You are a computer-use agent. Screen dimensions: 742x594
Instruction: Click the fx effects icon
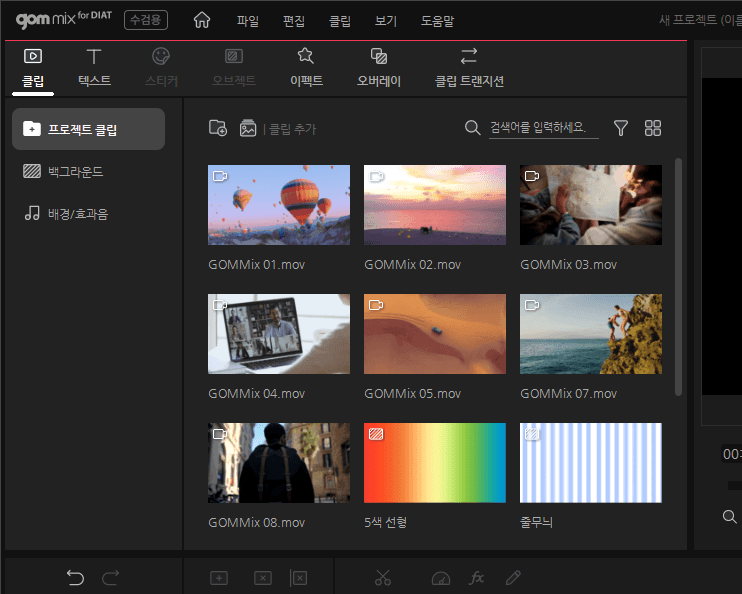477,577
